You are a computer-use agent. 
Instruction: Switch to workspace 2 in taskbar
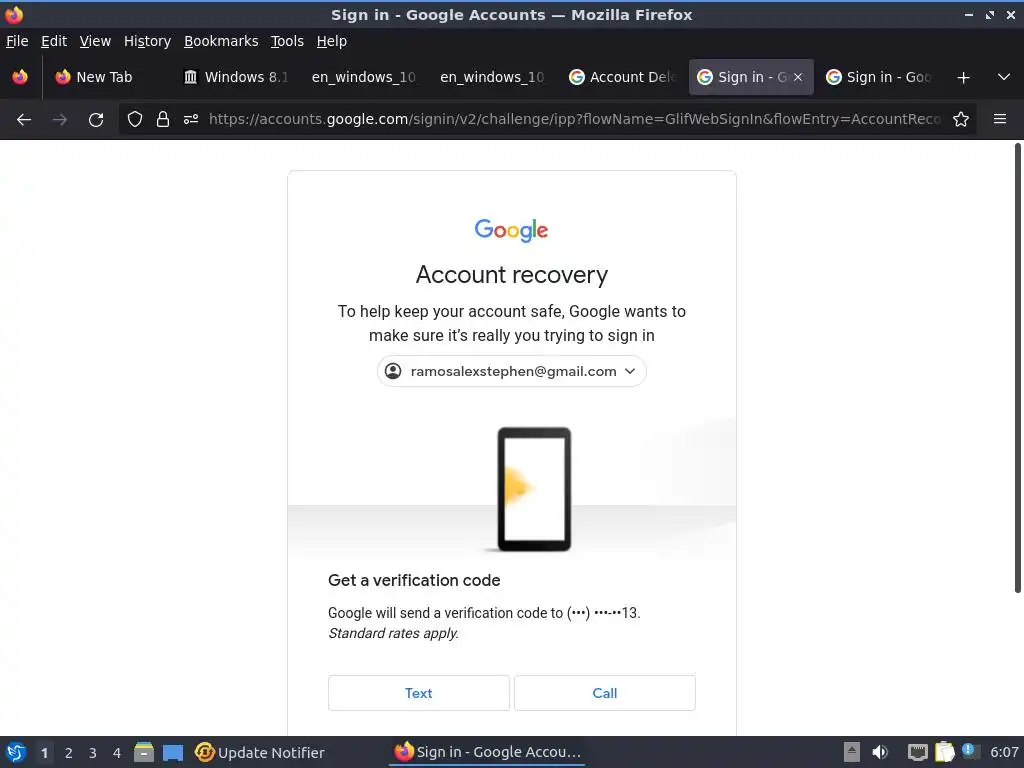pyautogui.click(x=69, y=753)
